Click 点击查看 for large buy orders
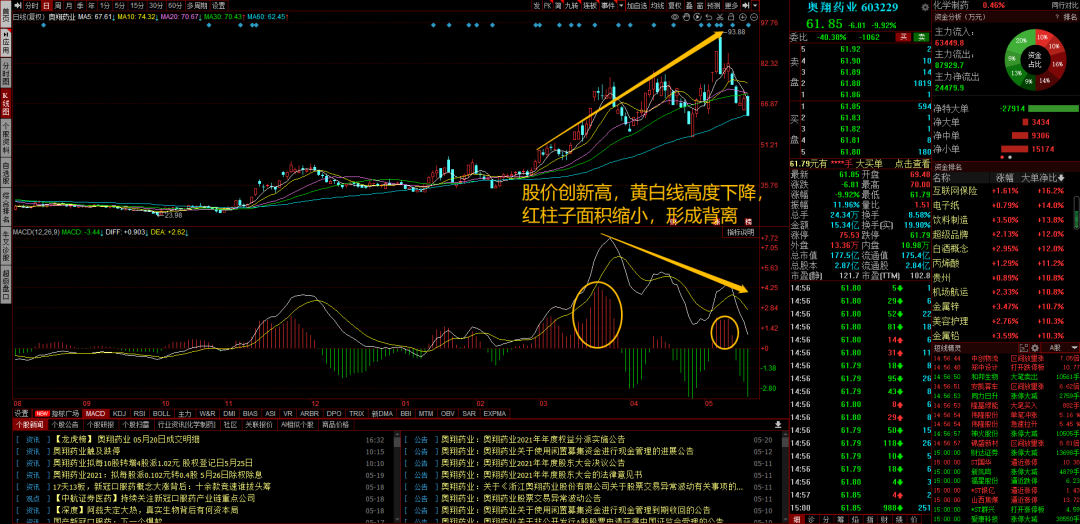 pos(911,164)
